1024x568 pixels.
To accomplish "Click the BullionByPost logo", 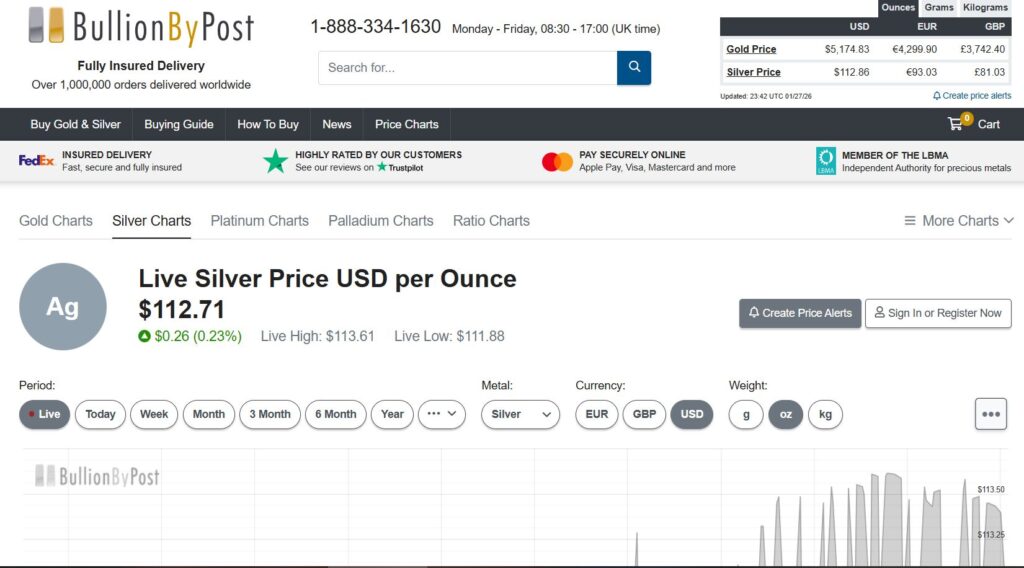I will pyautogui.click(x=141, y=27).
